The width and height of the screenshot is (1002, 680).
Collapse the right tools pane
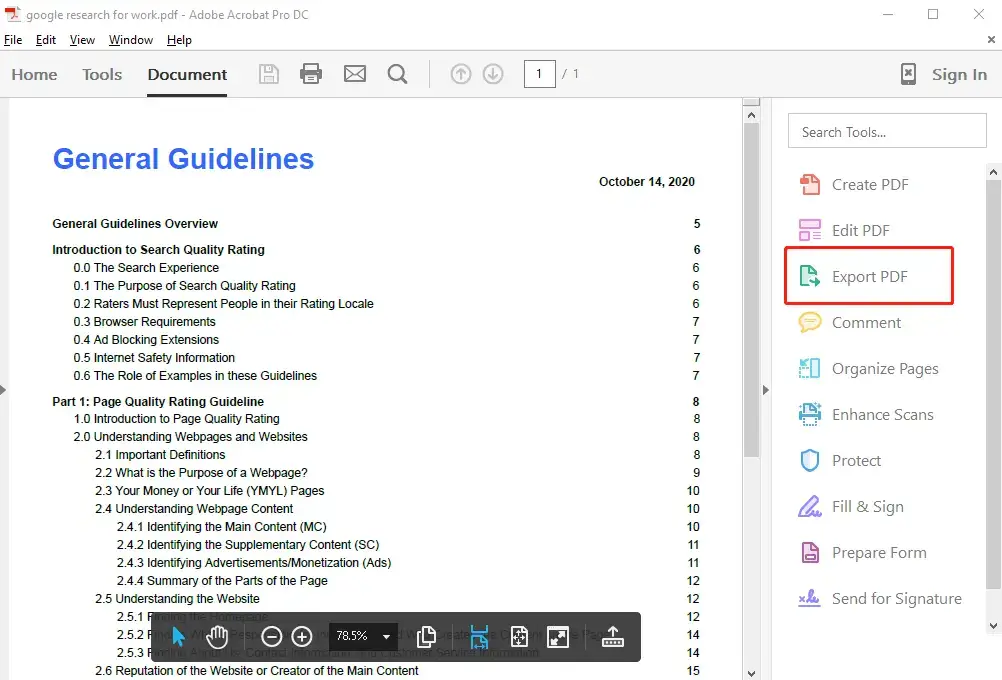[x=766, y=389]
